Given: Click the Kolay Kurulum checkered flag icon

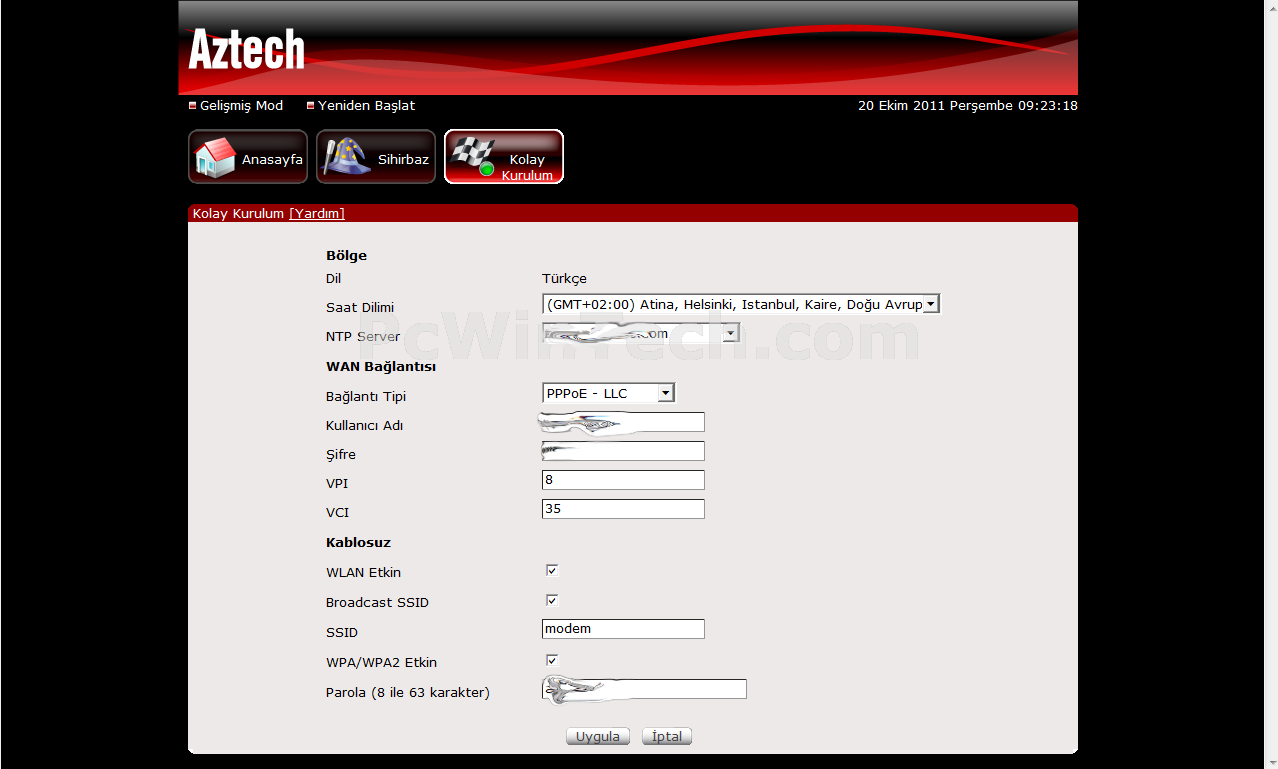Looking at the screenshot, I should 472,155.
